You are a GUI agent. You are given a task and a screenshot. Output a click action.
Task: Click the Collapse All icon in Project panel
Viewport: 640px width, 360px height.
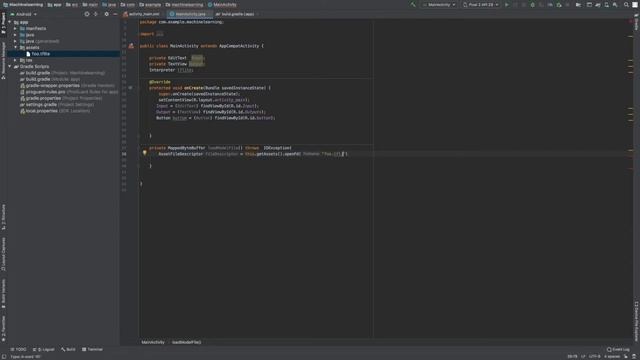click(x=96, y=14)
